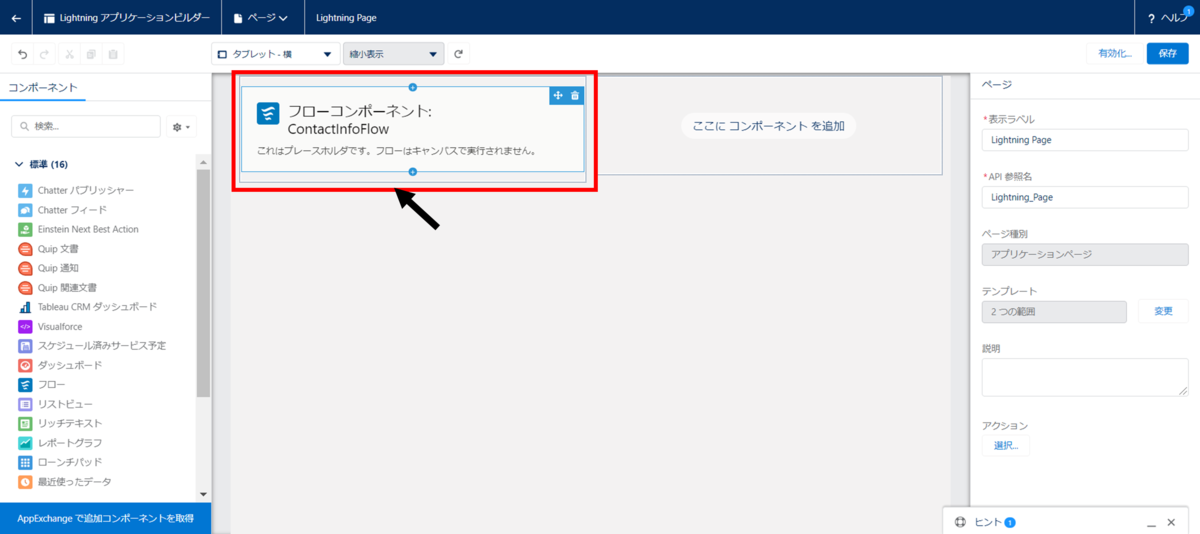The height and width of the screenshot is (534, 1200).
Task: Close the ヒント panel
Action: coord(1172,522)
